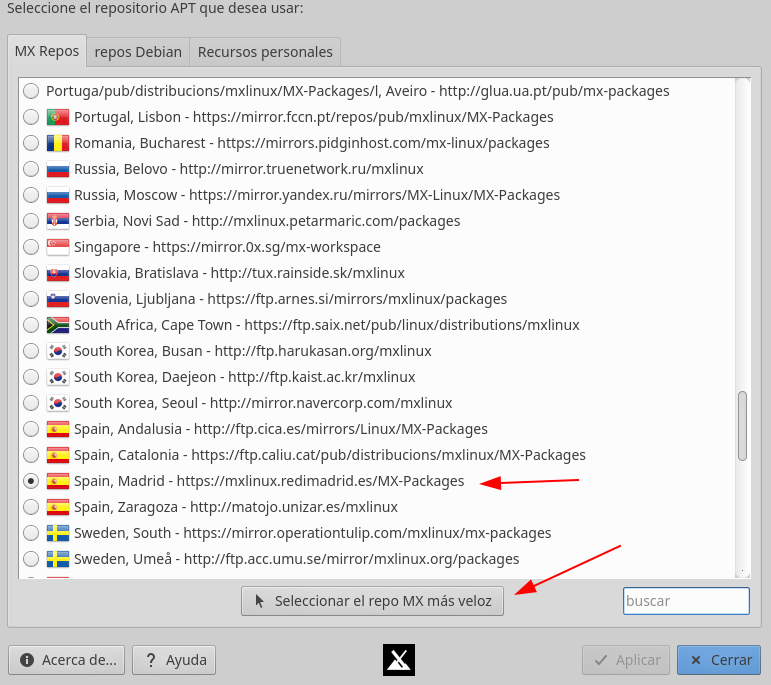This screenshot has width=771, height=685.
Task: Click the https://mirror.0x.sg/mx-workspace entry text
Action: coord(267,247)
